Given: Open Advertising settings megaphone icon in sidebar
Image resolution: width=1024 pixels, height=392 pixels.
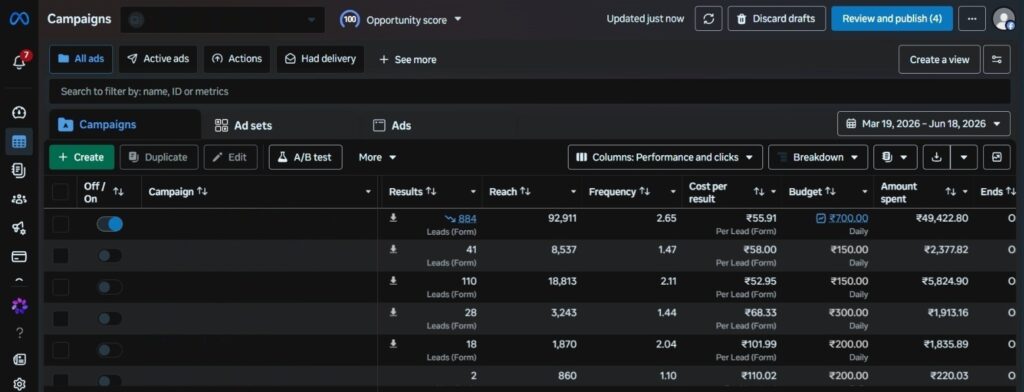Looking at the screenshot, I should click(x=19, y=228).
